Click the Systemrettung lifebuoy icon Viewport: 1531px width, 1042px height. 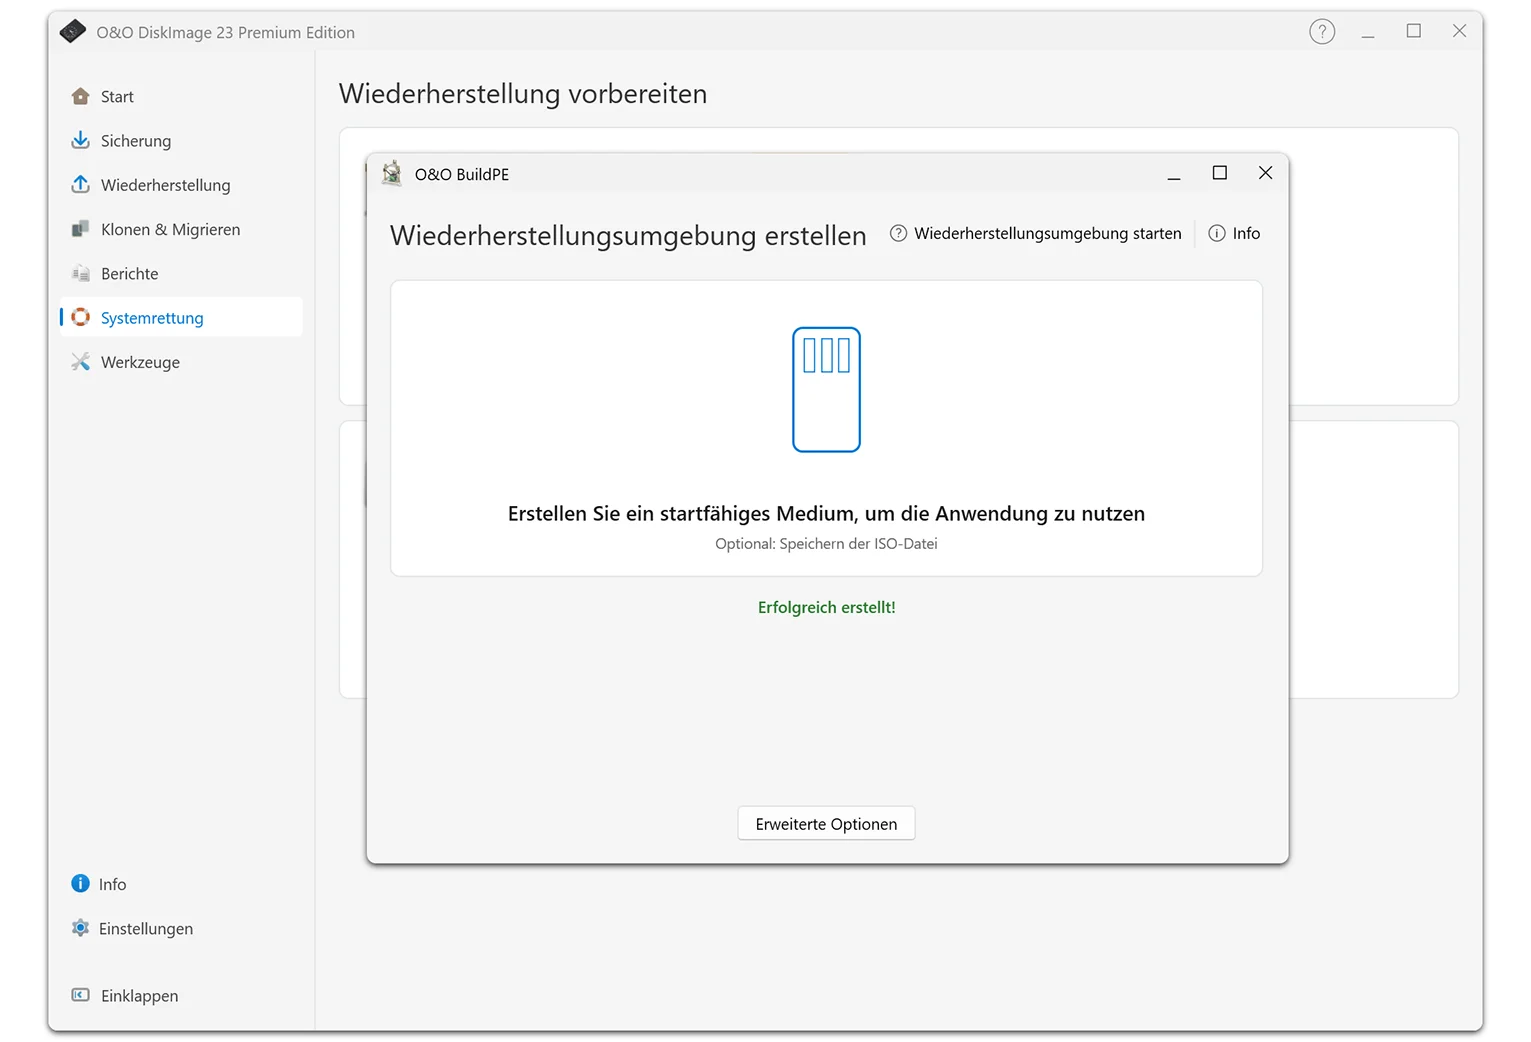pos(81,317)
